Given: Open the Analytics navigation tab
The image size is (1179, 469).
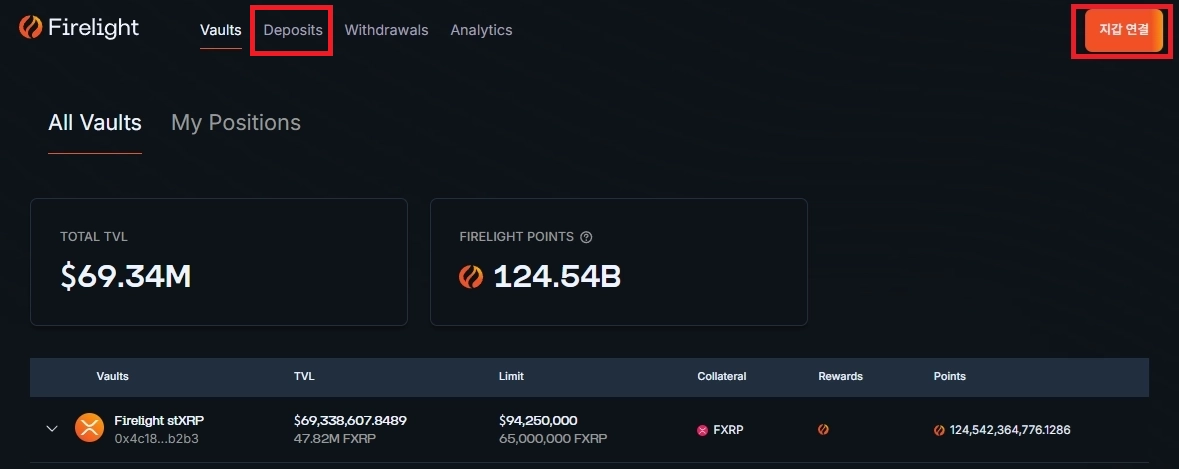Looking at the screenshot, I should point(481,30).
